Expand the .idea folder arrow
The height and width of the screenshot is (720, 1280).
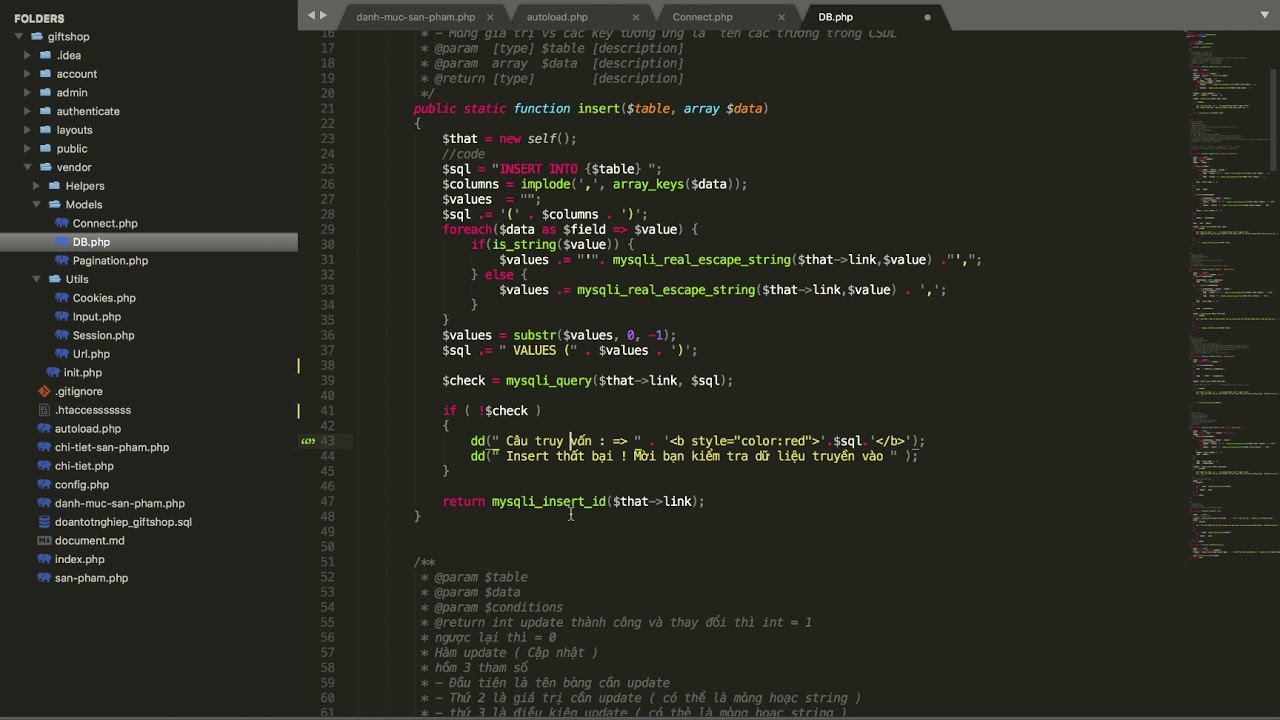(27, 56)
